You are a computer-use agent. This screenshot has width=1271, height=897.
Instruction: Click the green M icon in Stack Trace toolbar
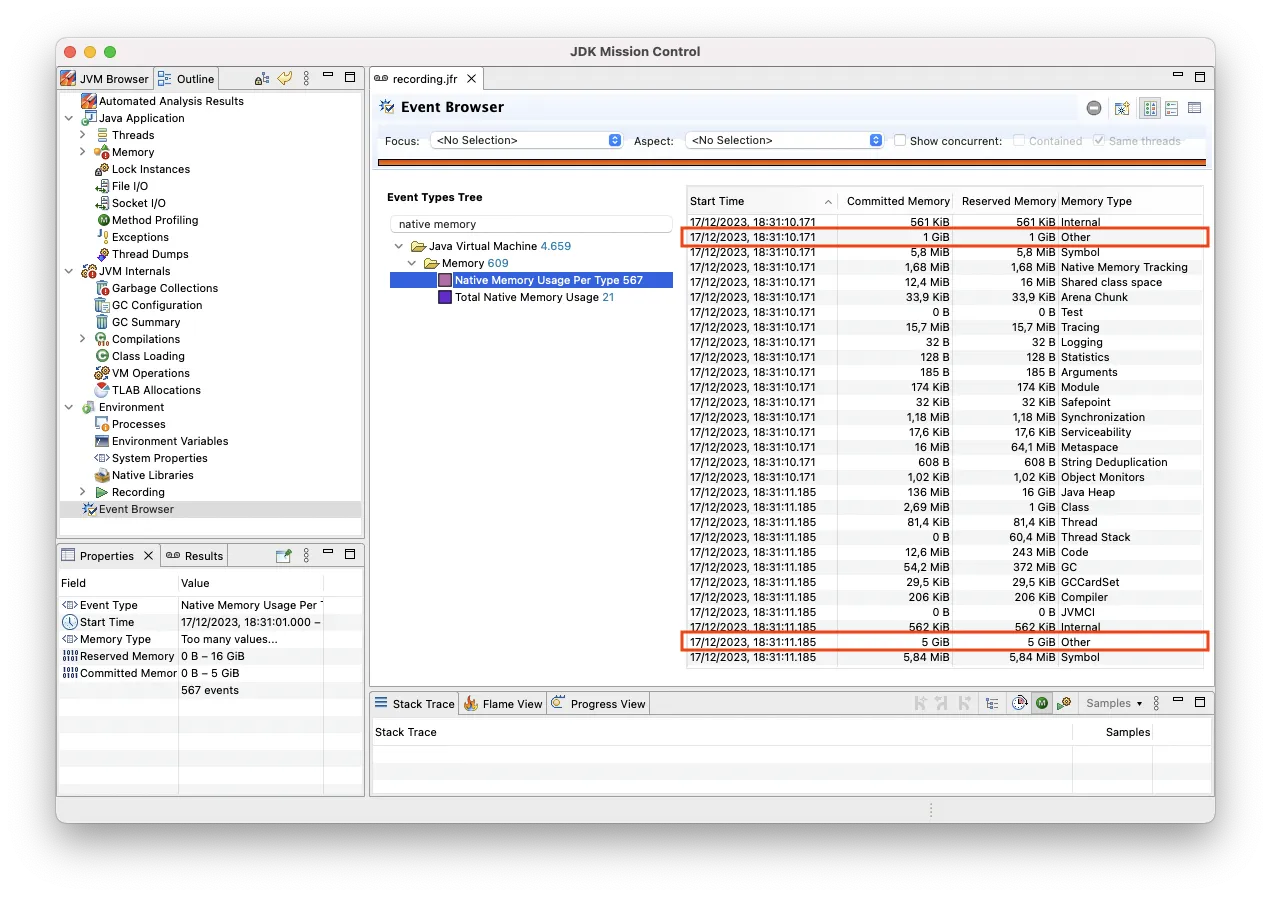[1042, 703]
